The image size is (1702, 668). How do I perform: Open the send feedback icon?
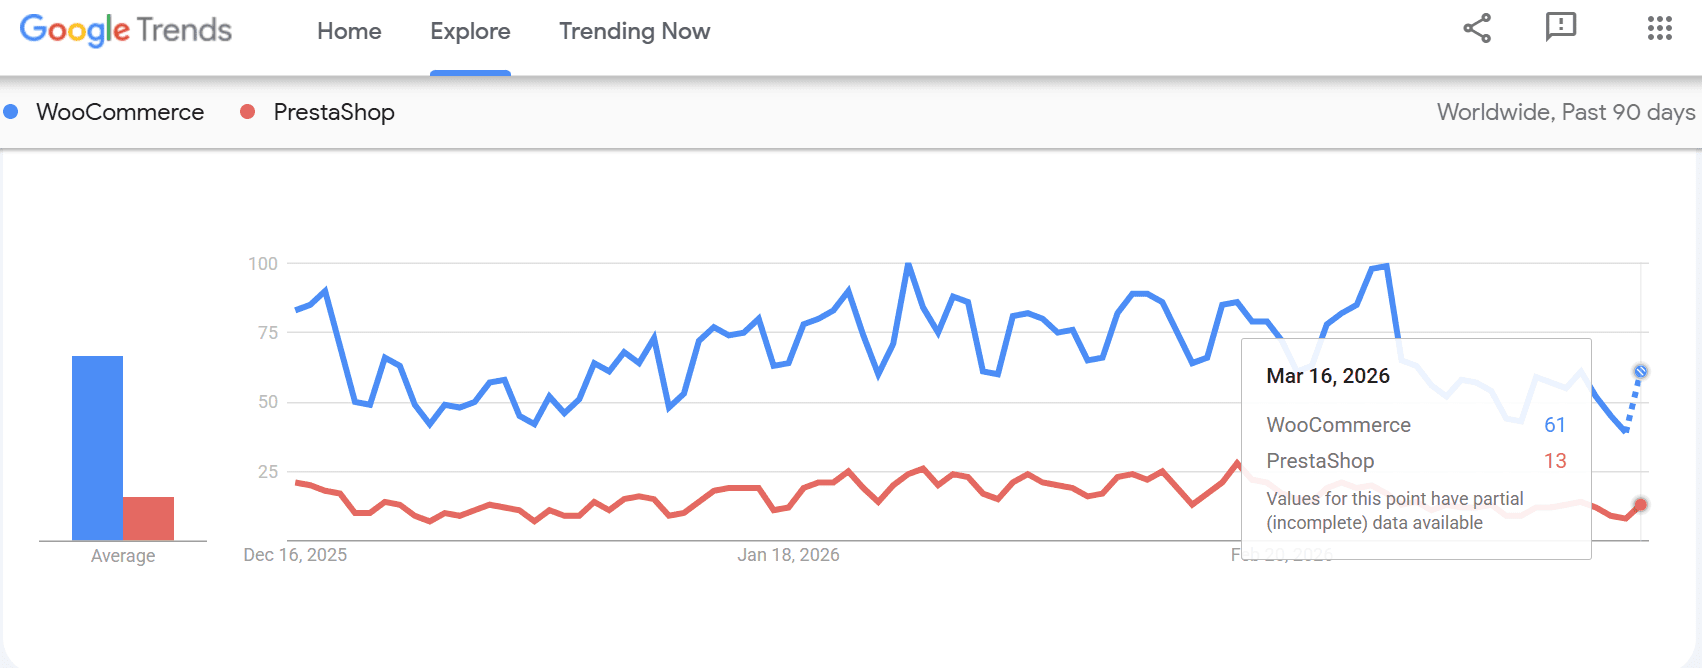coord(1560,28)
